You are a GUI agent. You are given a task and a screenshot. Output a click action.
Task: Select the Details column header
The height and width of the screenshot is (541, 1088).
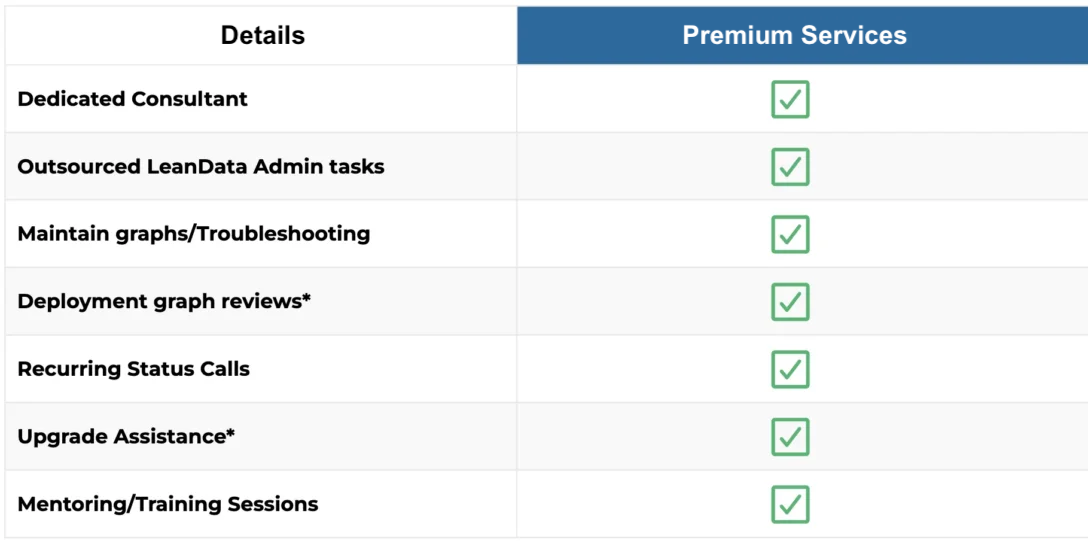pyautogui.click(x=262, y=35)
